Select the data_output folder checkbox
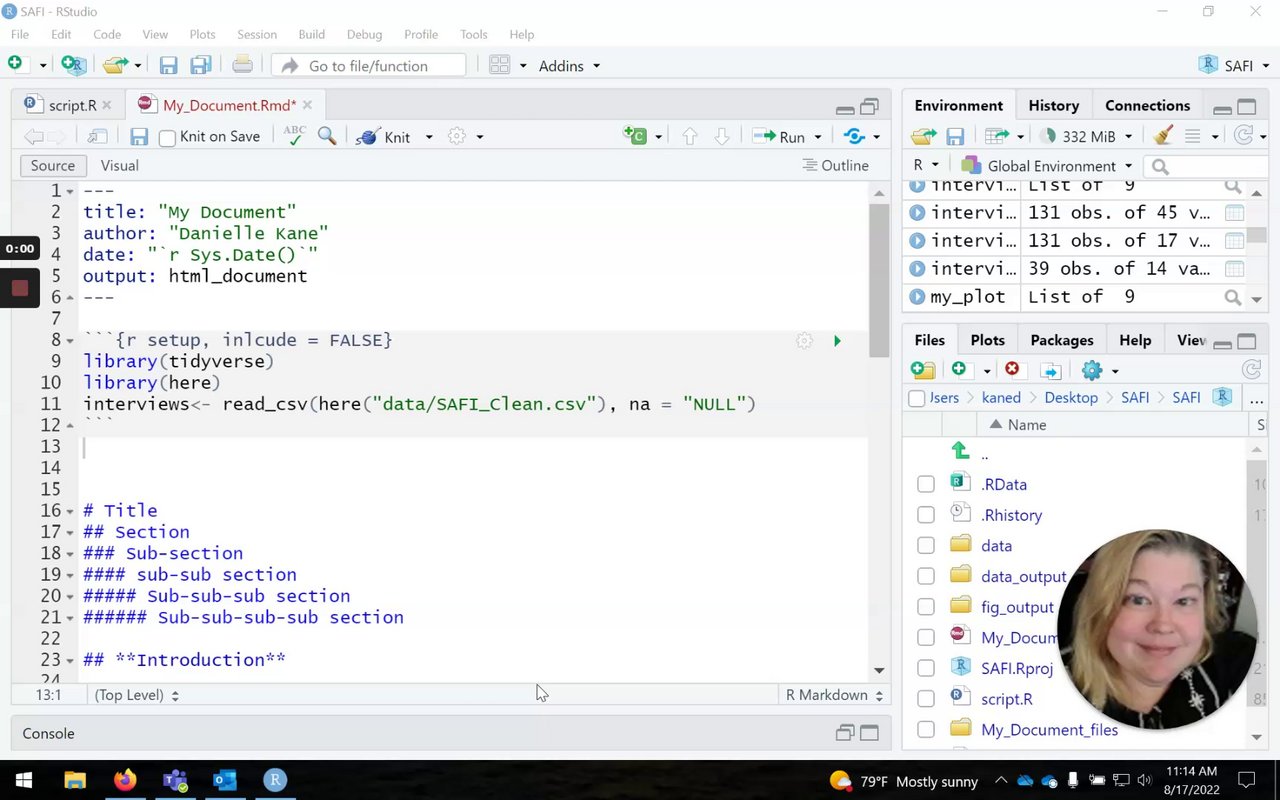 point(926,576)
